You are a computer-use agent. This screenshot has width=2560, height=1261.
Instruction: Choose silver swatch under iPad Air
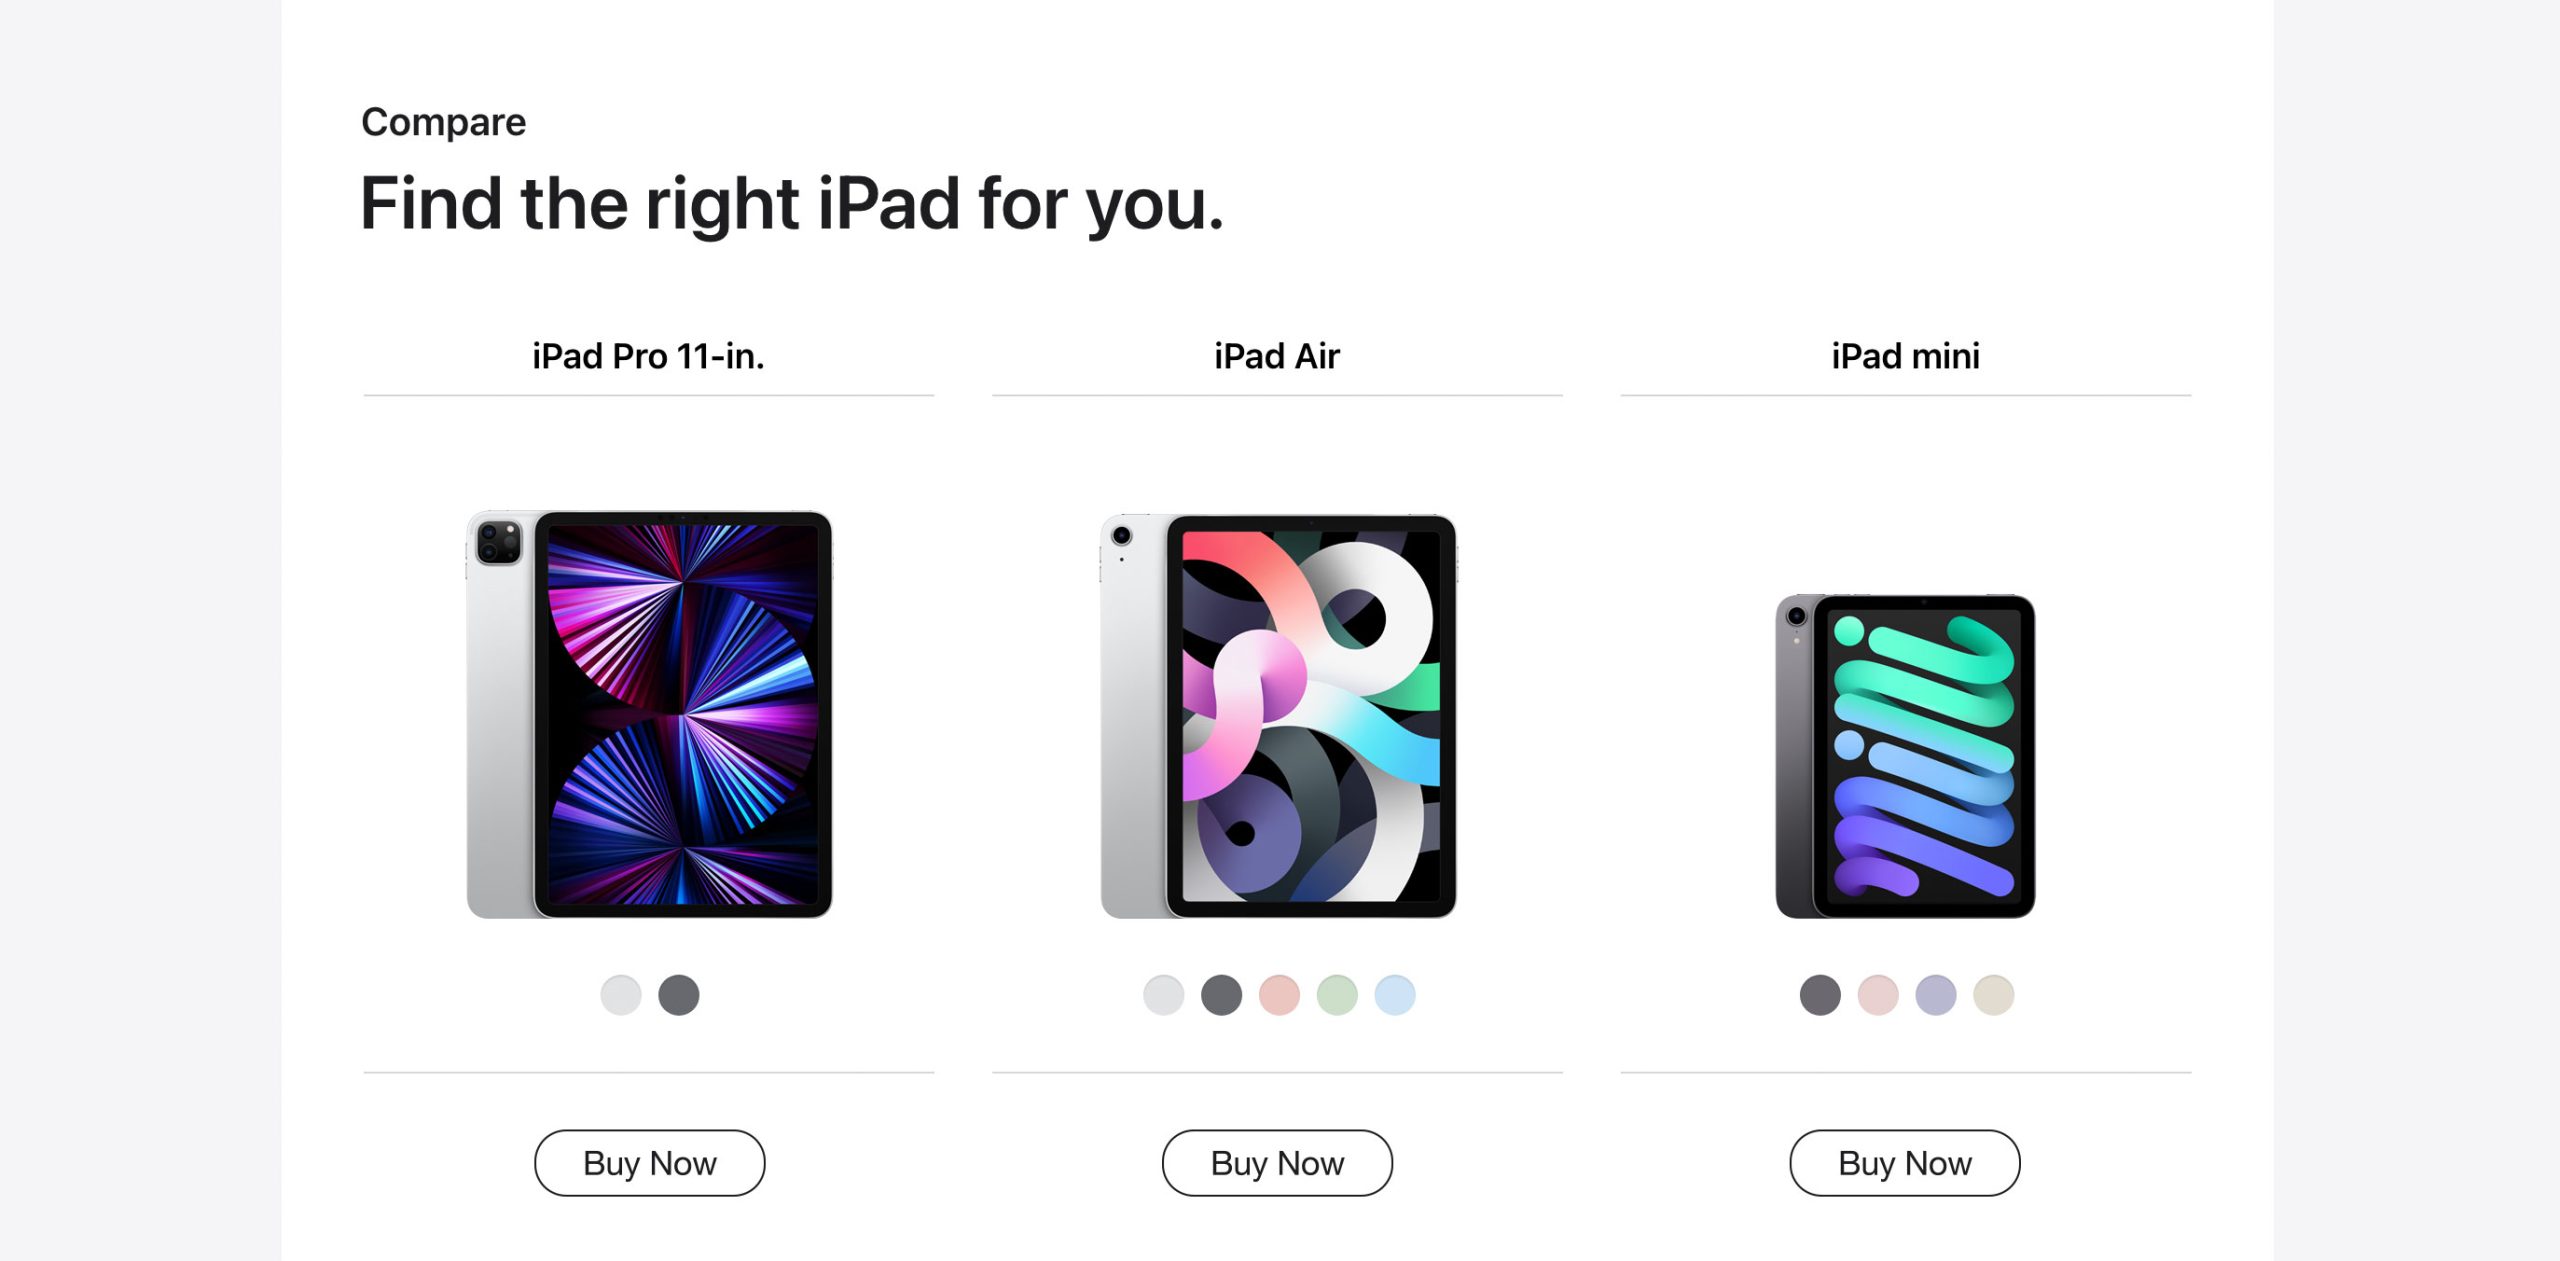click(1163, 995)
